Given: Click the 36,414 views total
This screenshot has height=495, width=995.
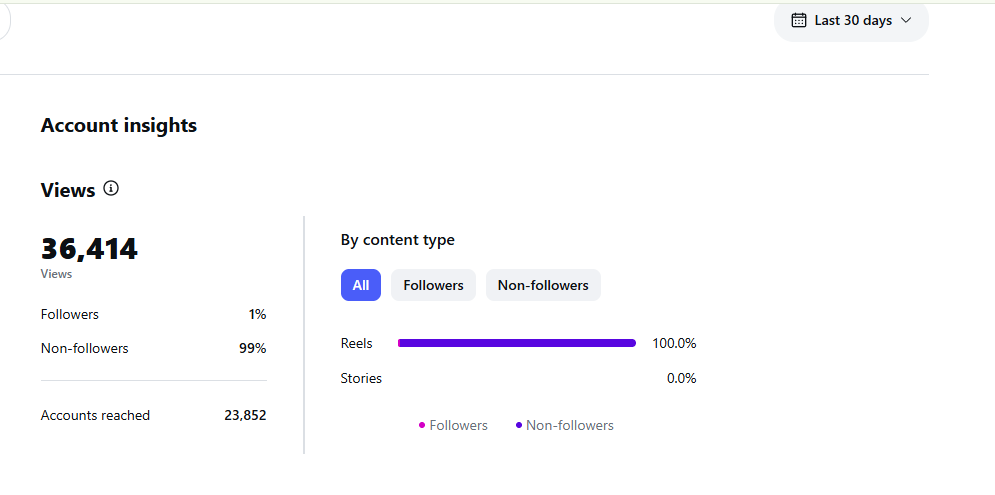Looking at the screenshot, I should pyautogui.click(x=89, y=249).
